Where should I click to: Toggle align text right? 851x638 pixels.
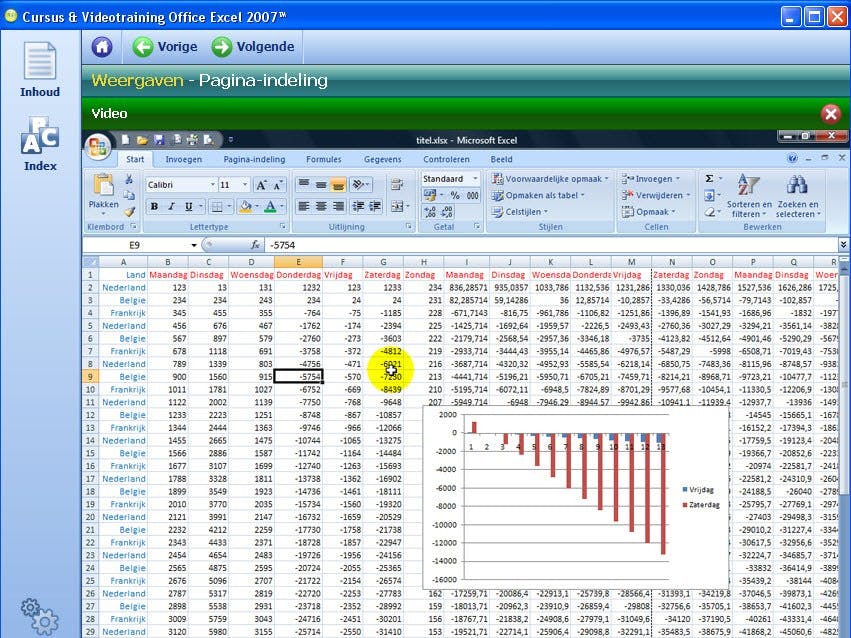(338, 206)
